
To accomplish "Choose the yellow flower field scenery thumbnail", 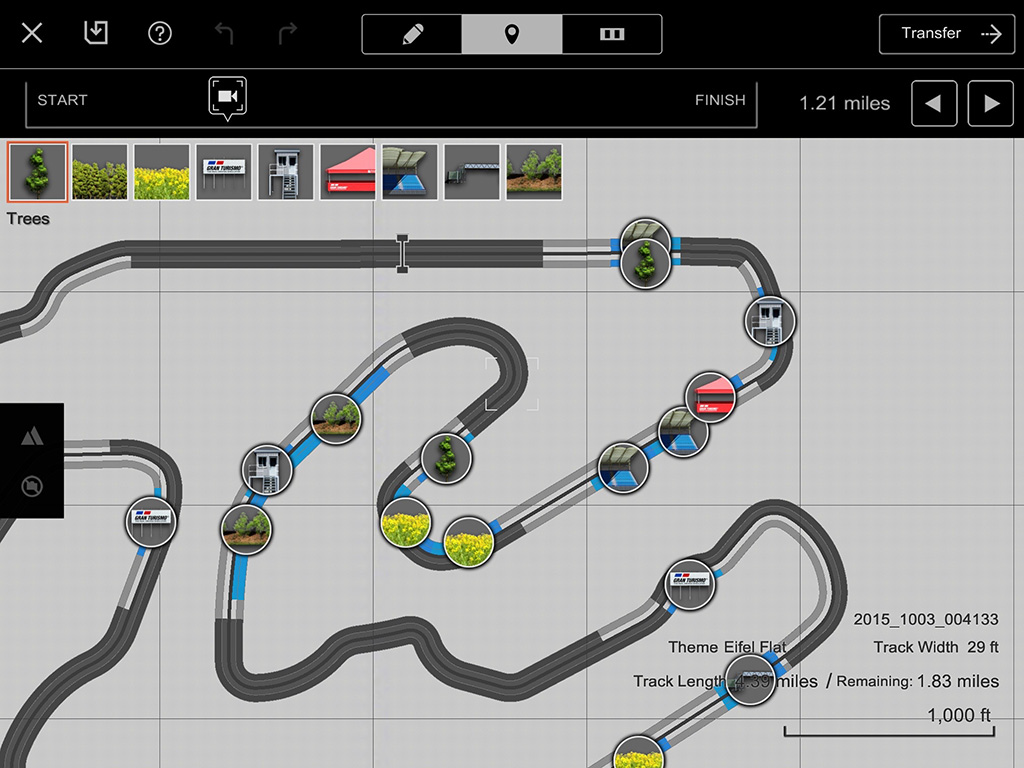I will pos(162,172).
